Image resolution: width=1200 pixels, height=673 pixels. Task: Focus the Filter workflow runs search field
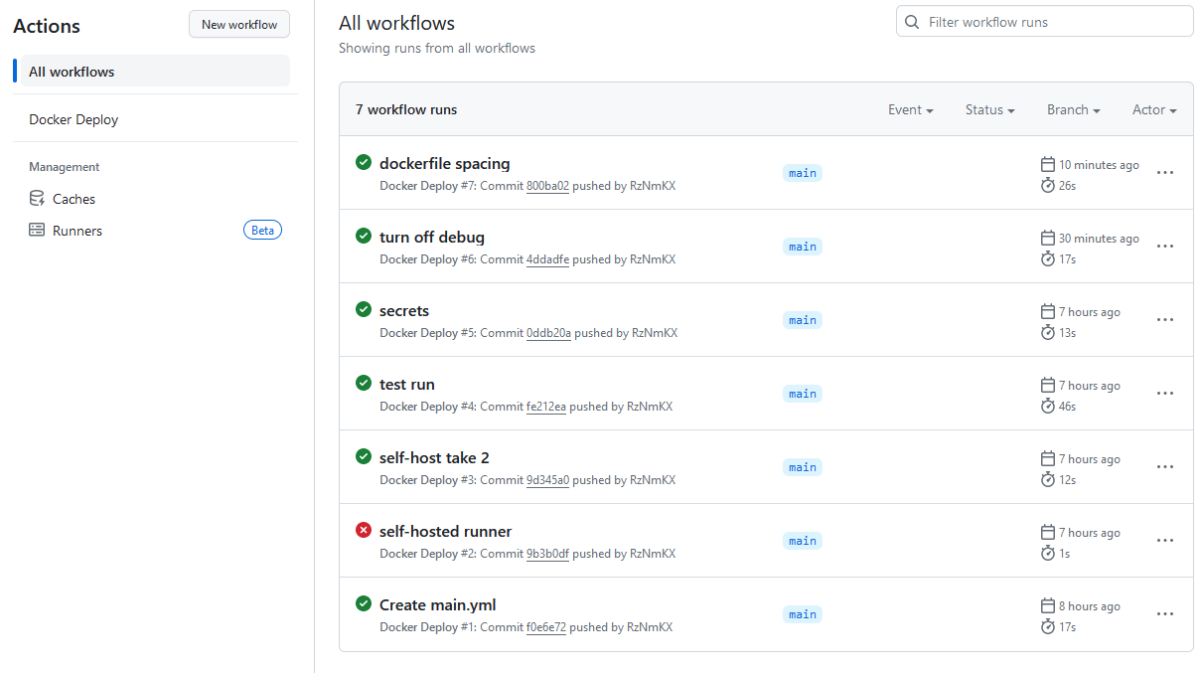1050,22
